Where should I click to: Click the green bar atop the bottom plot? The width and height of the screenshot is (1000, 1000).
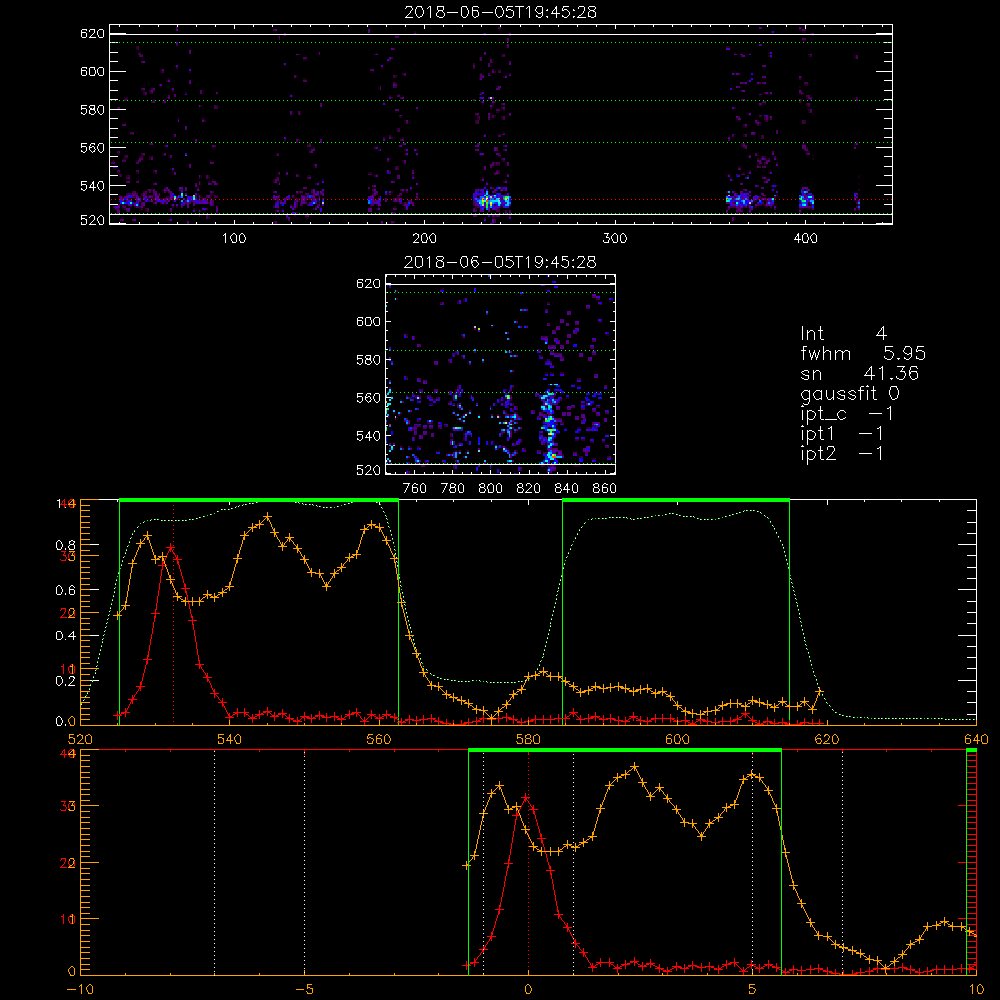(625, 750)
